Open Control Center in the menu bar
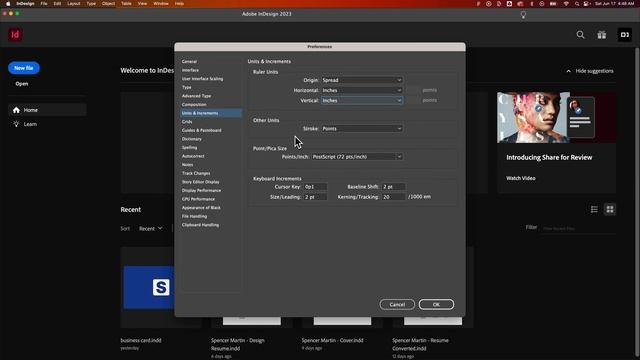The height and width of the screenshot is (360, 640). pos(587,4)
